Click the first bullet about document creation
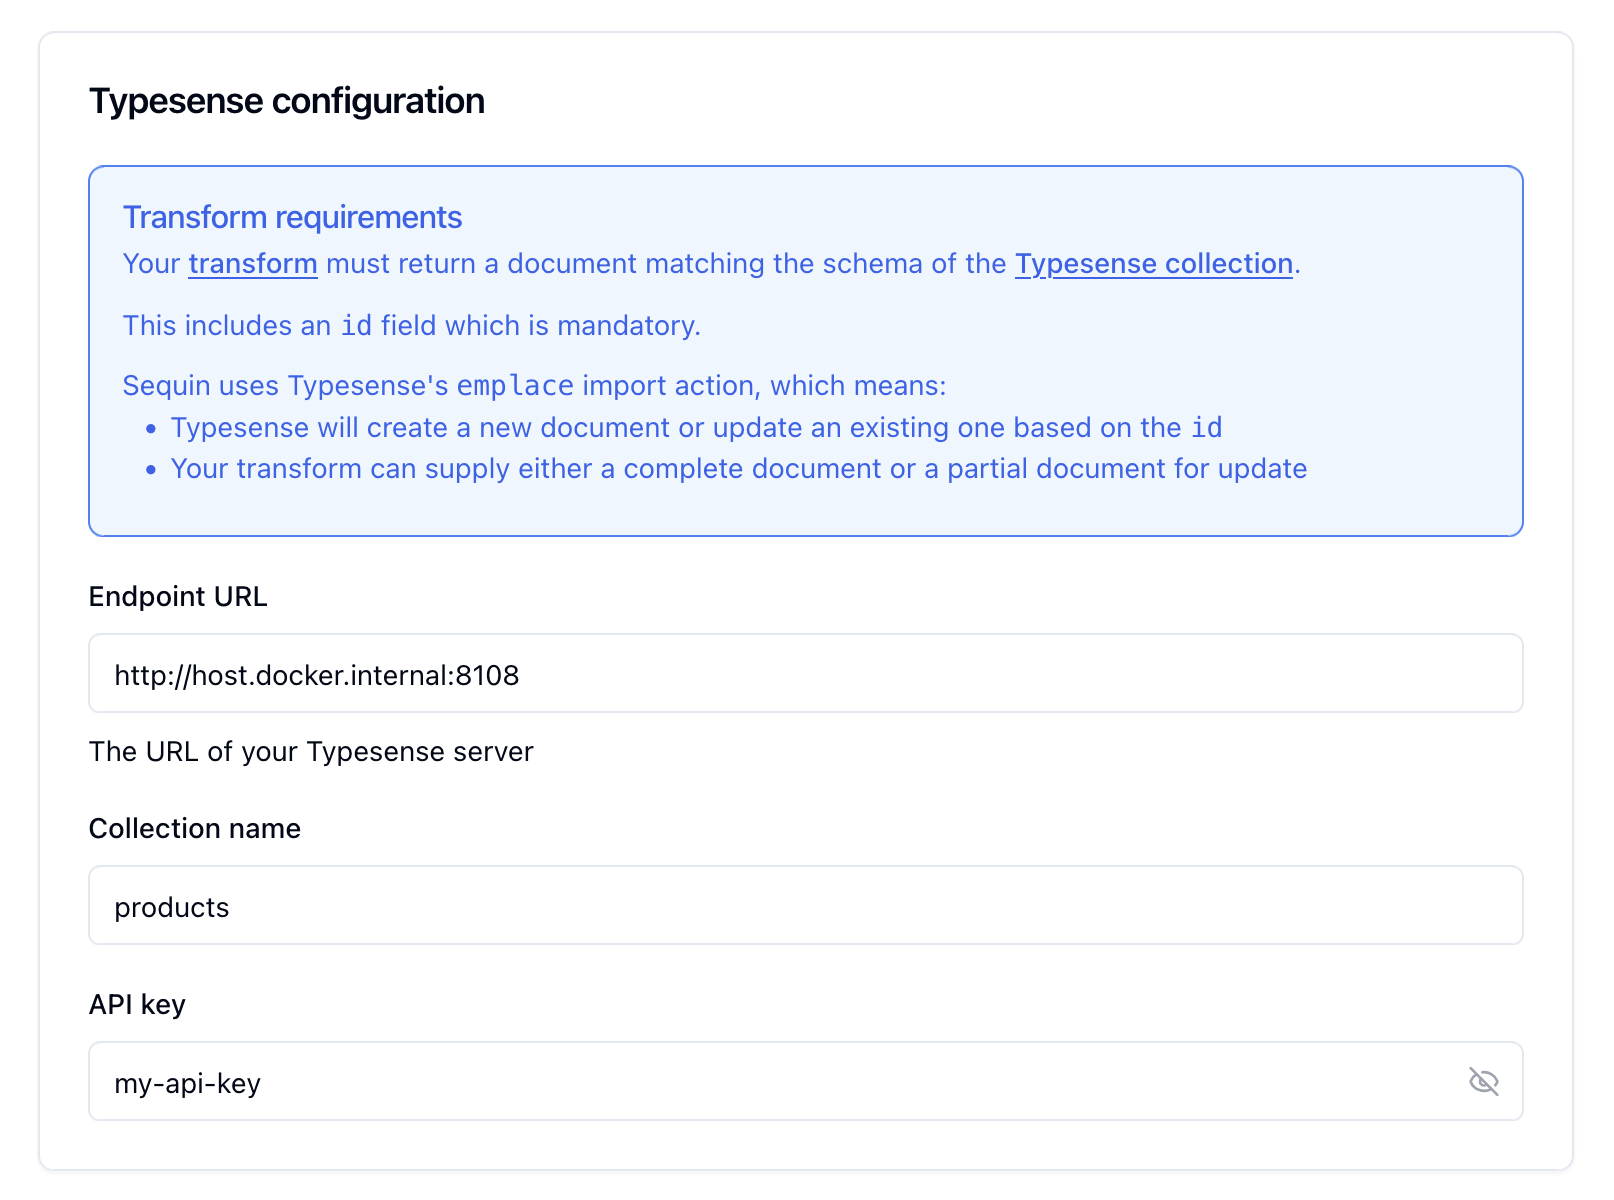 tap(696, 427)
